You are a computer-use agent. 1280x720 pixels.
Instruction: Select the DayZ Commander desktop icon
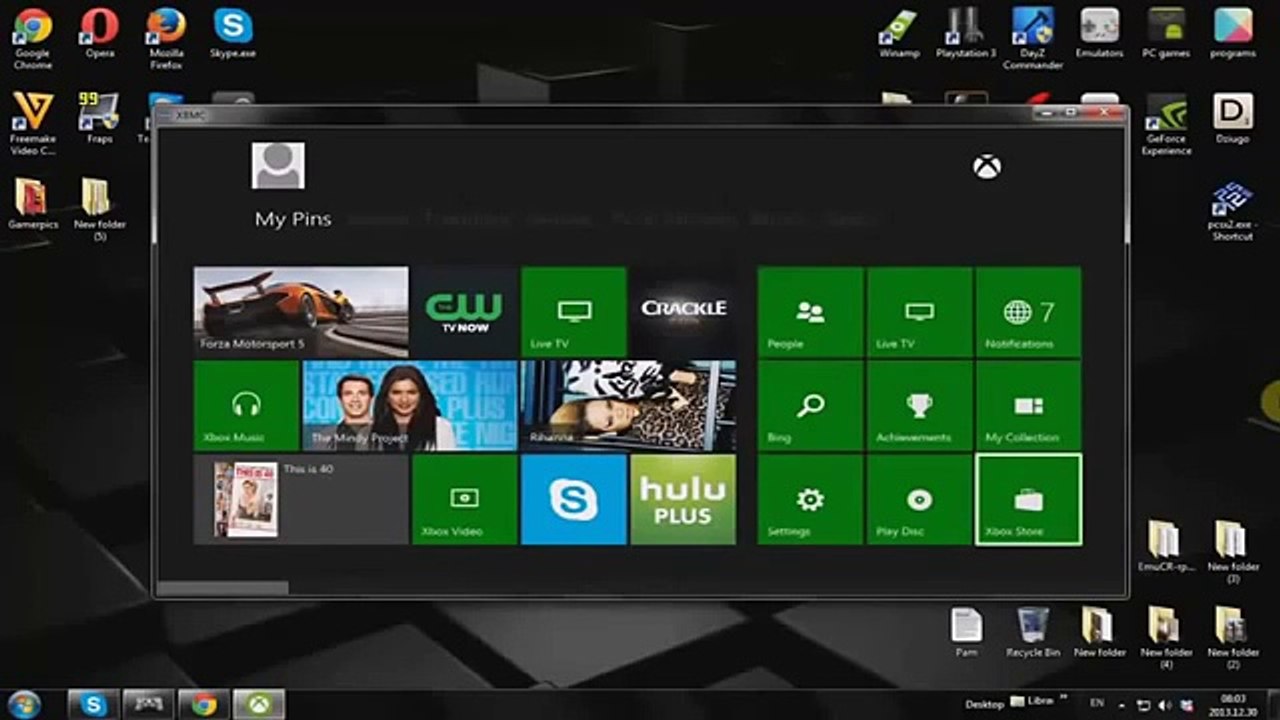(x=1033, y=38)
